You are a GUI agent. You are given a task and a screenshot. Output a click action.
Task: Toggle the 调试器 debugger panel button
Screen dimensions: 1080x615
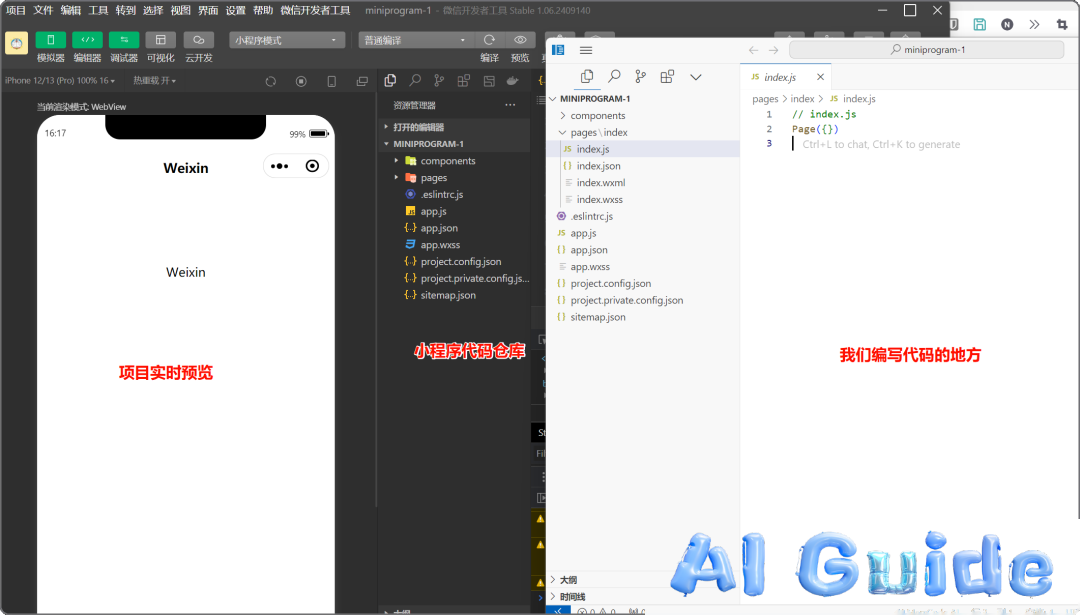tap(124, 40)
